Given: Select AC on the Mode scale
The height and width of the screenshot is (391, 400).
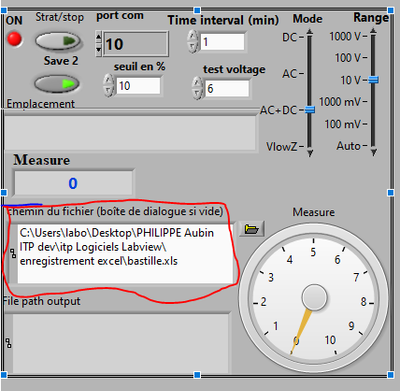Looking at the screenshot, I should [289, 74].
